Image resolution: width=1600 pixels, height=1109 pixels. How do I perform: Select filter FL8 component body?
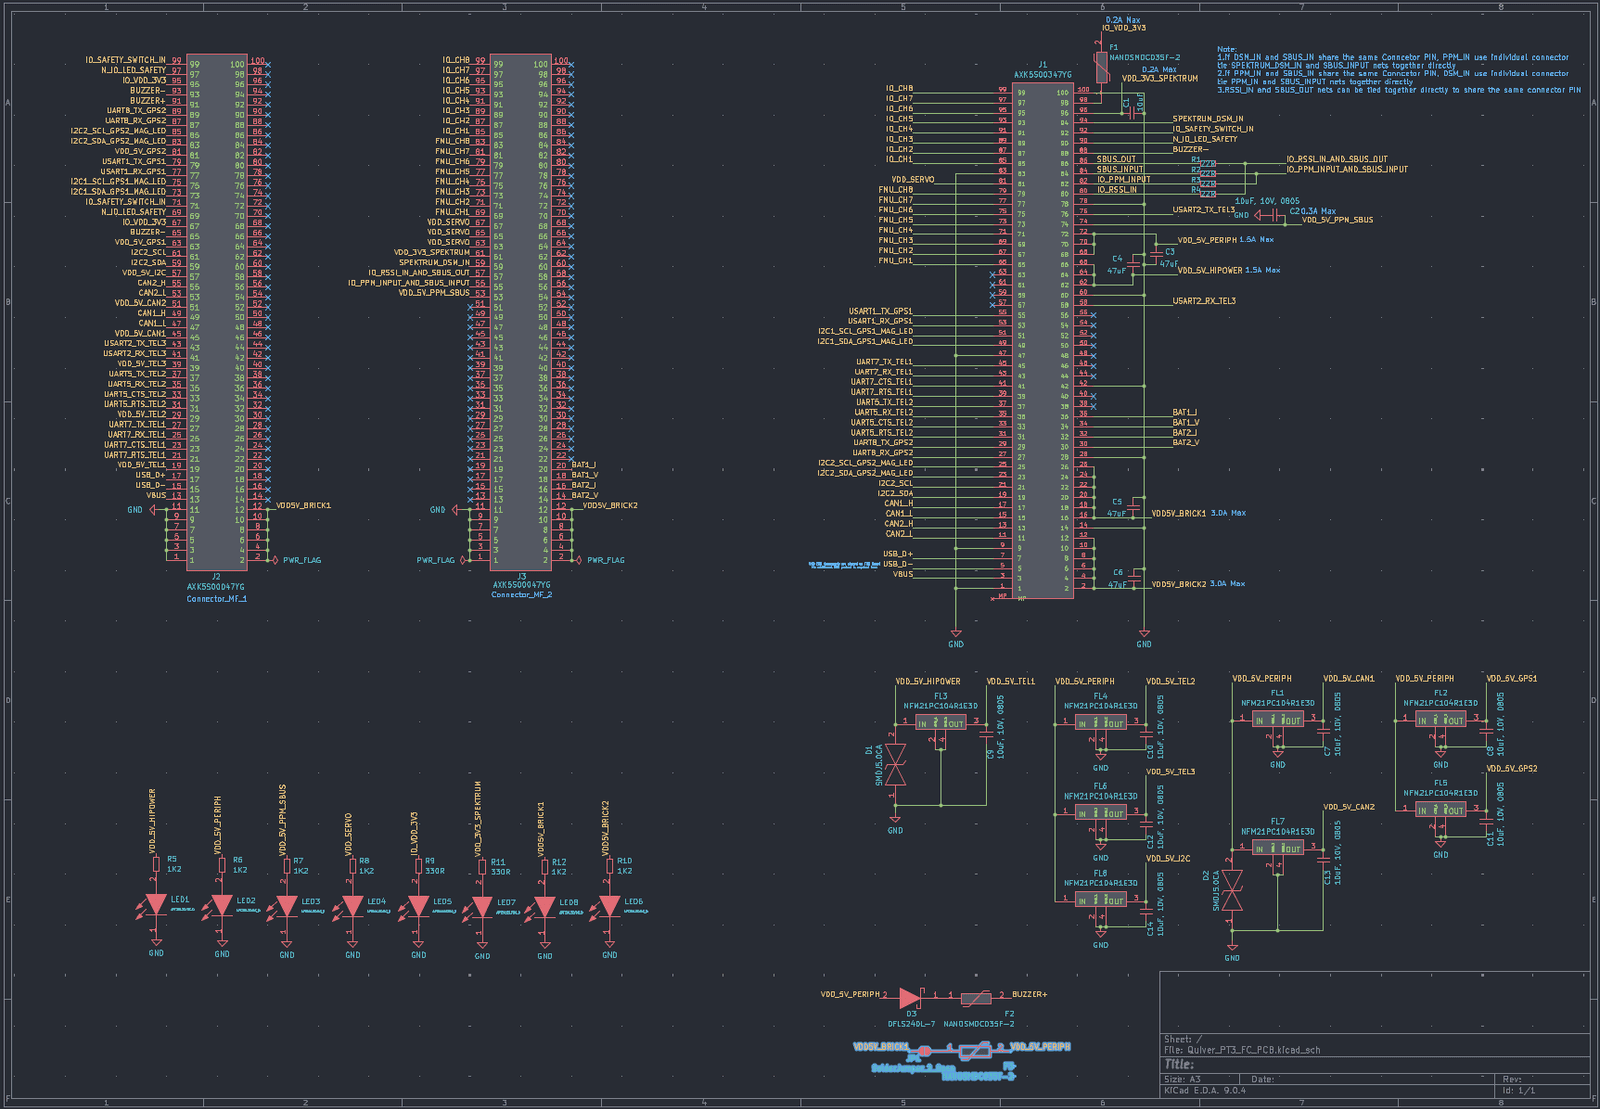coord(1101,900)
